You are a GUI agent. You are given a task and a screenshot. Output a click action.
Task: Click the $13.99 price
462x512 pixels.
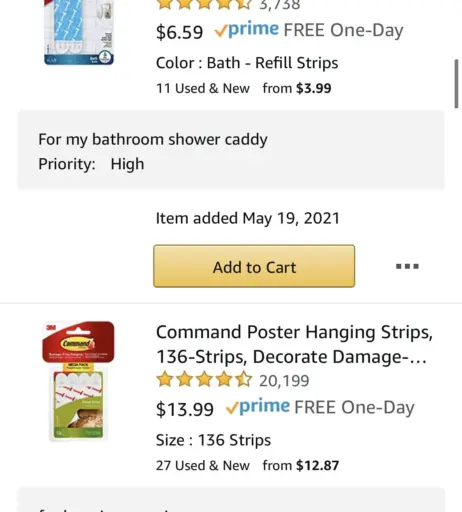pyautogui.click(x=185, y=409)
